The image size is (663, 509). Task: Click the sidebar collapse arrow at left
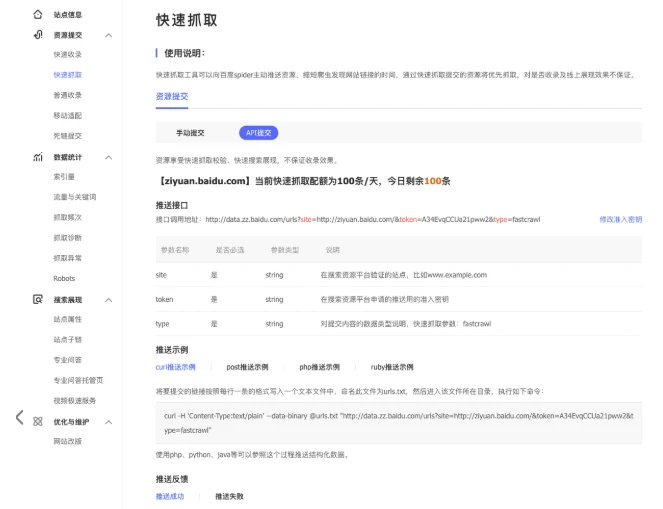(19, 417)
